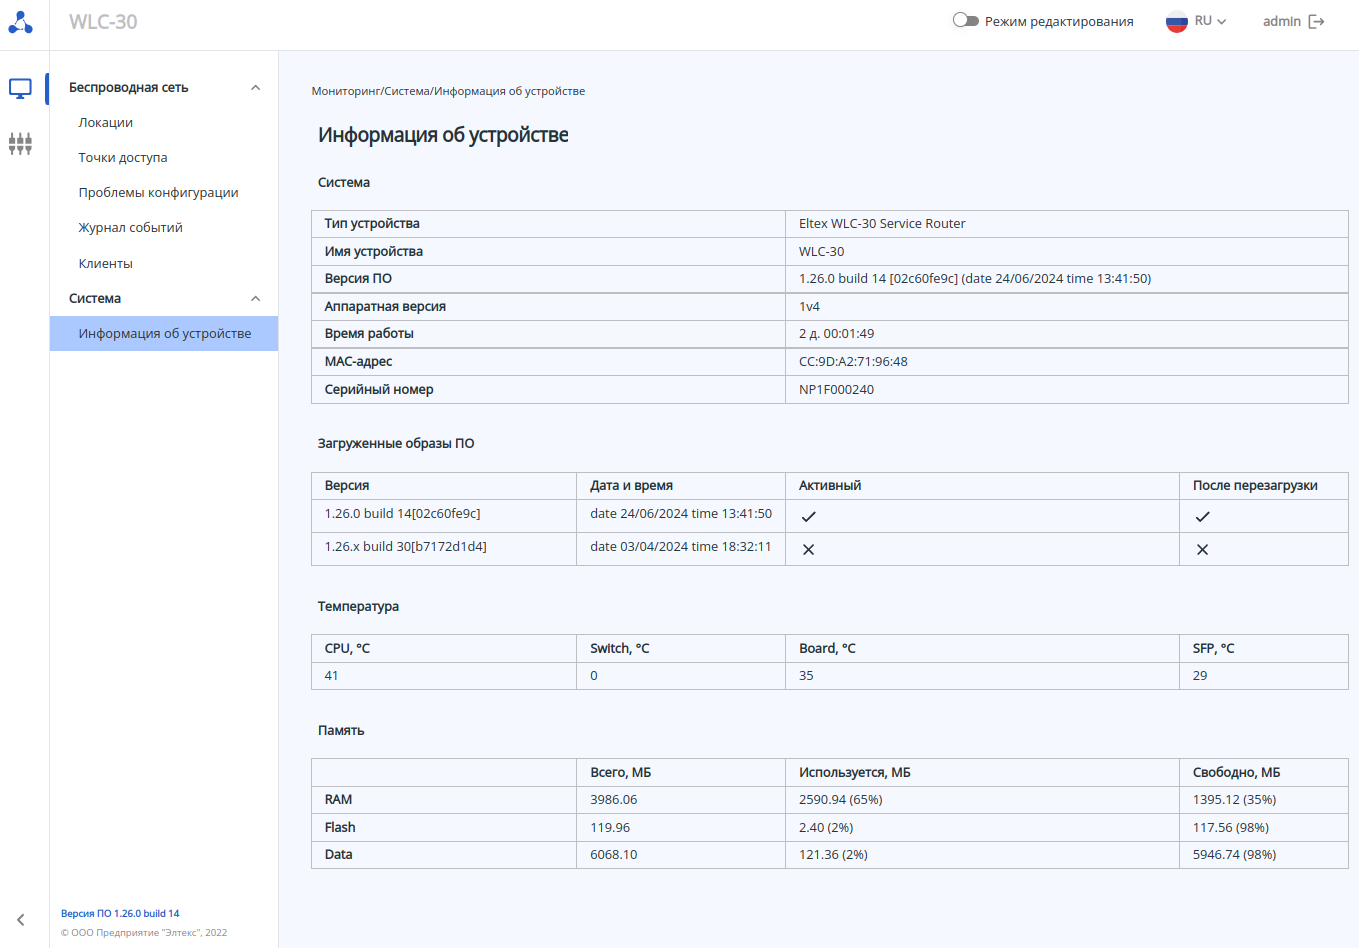The height and width of the screenshot is (948, 1359).
Task: Click active checkmark for build 14 image
Action: [x=809, y=517]
